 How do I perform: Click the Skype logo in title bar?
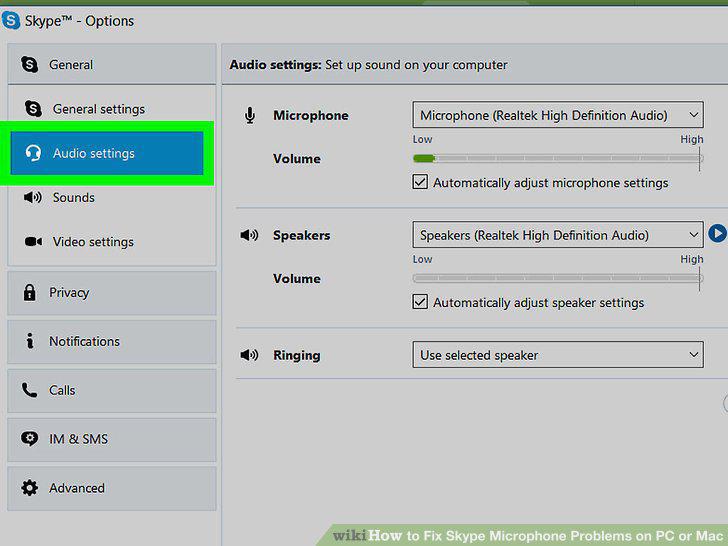[11, 20]
